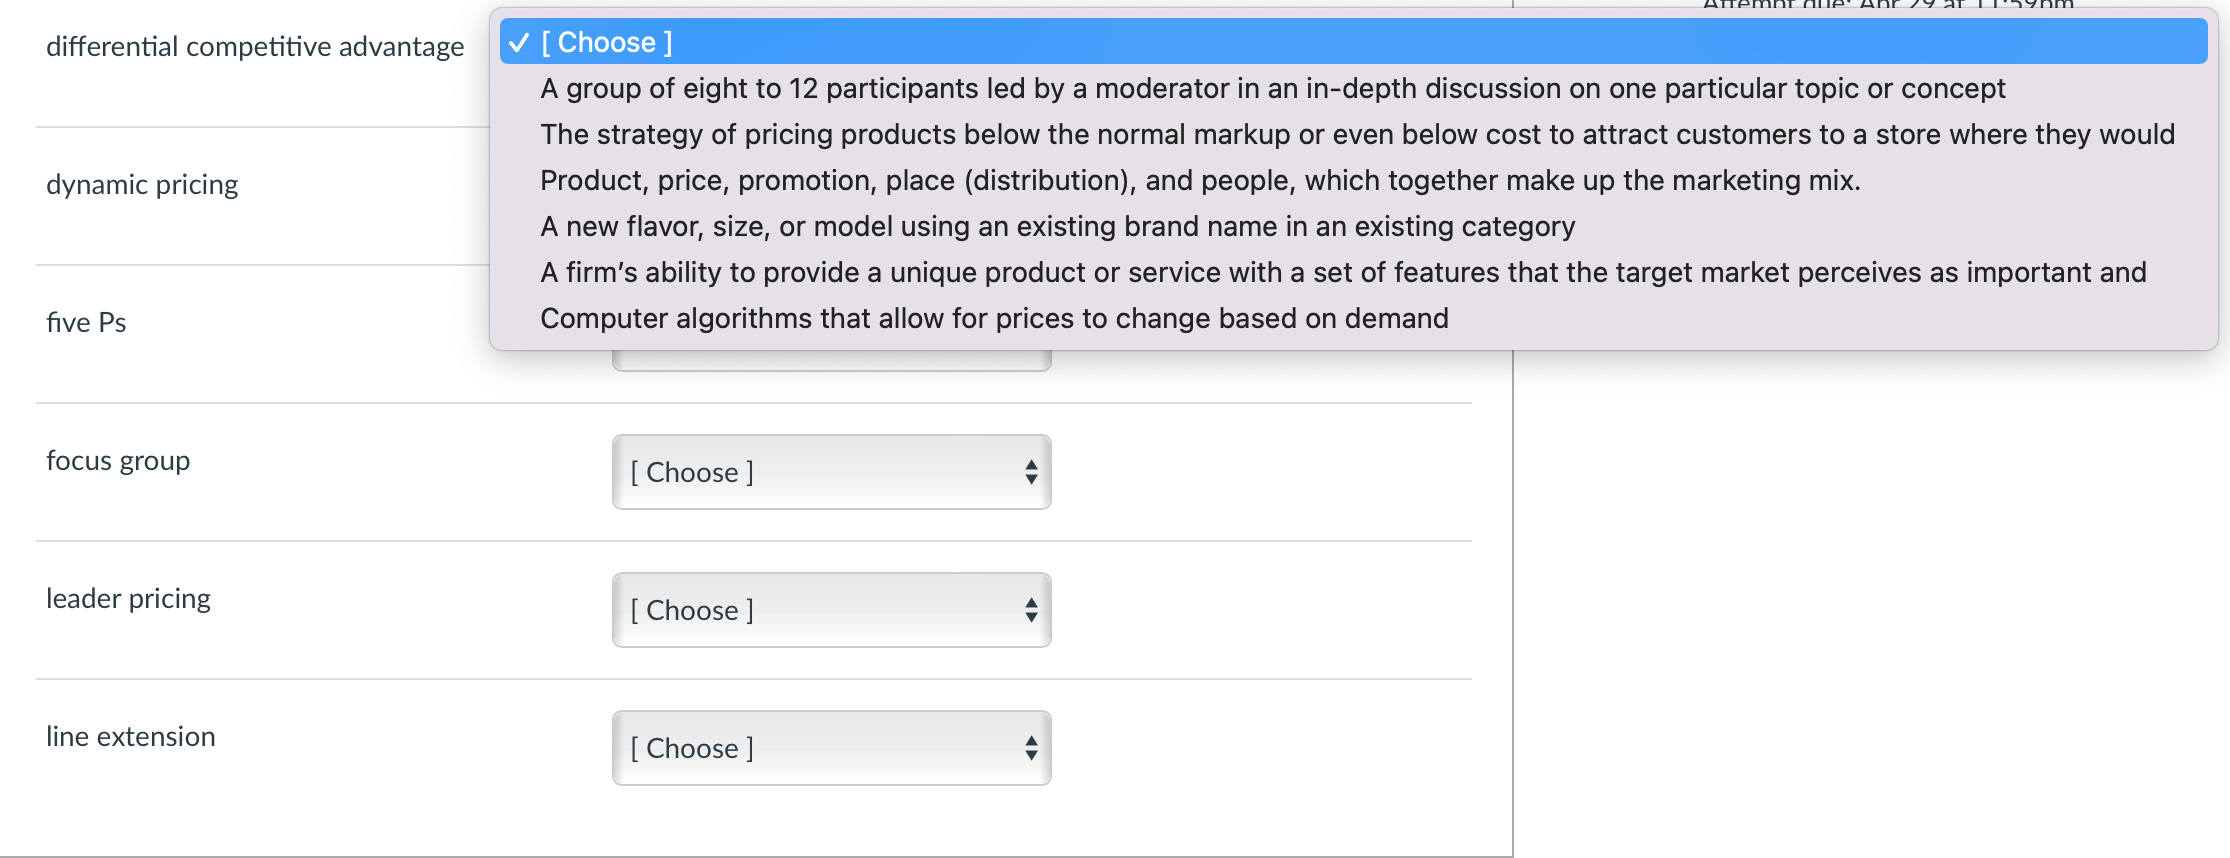Choose the "group of eight to 12 participants" option

(x=1272, y=88)
